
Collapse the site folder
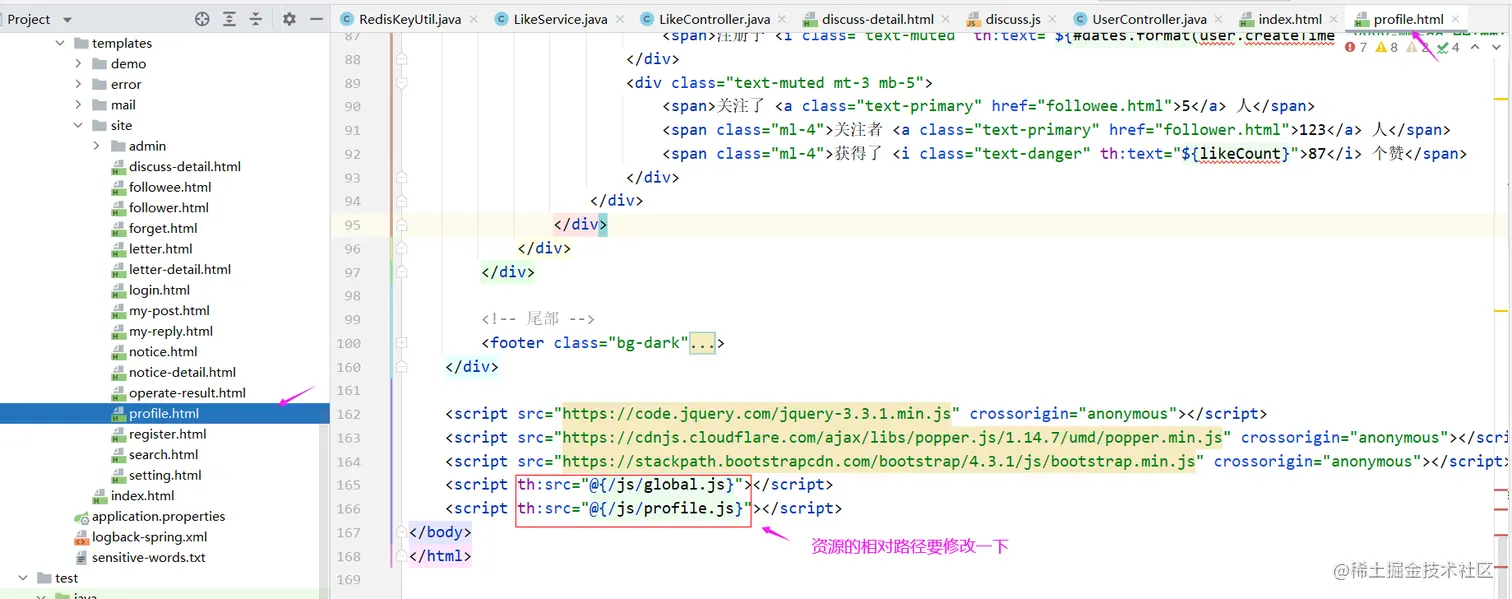click(79, 125)
